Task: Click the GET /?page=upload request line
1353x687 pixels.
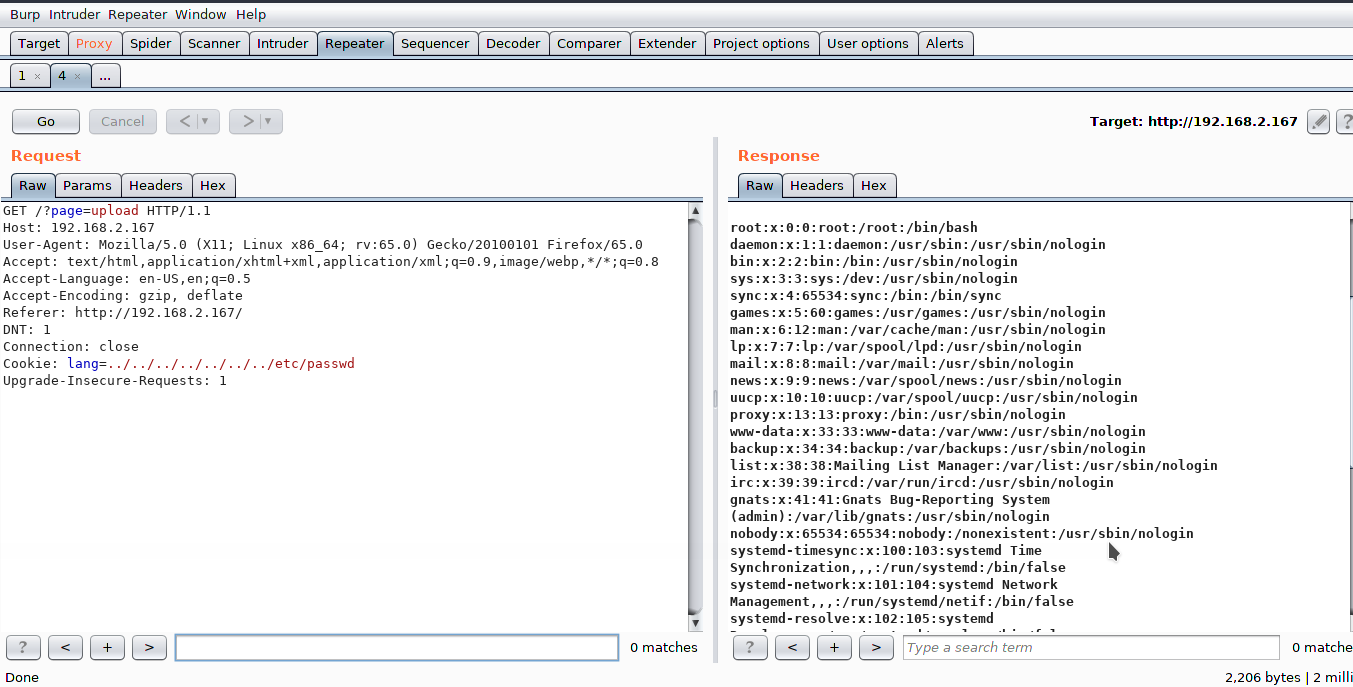Action: [107, 211]
